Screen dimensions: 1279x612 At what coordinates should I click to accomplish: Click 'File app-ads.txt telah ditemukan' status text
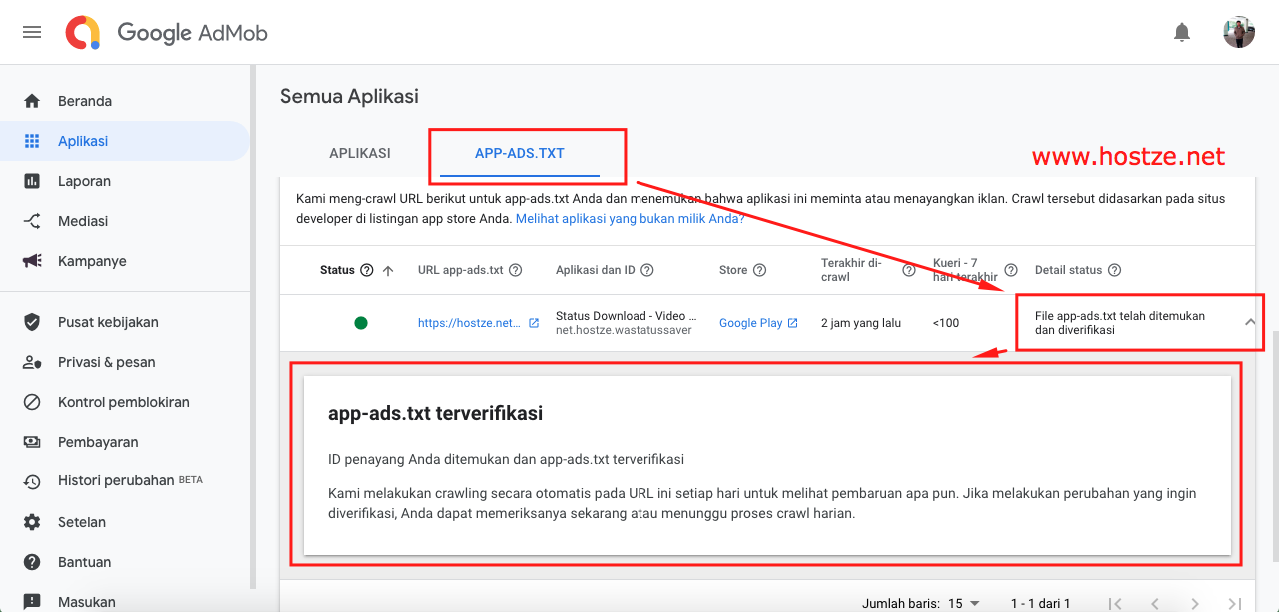[x=1120, y=322]
